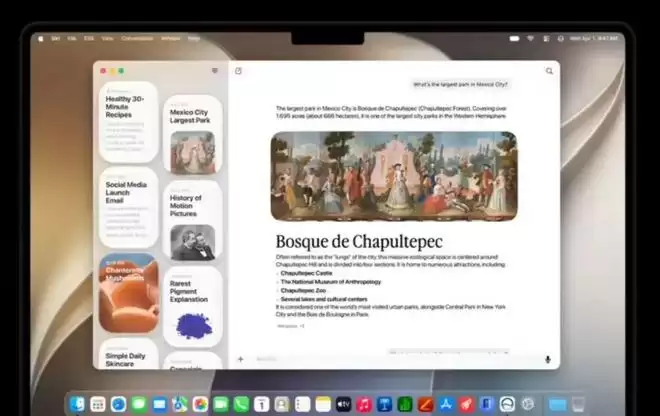Open Numbers from the dock

[x=405, y=405]
